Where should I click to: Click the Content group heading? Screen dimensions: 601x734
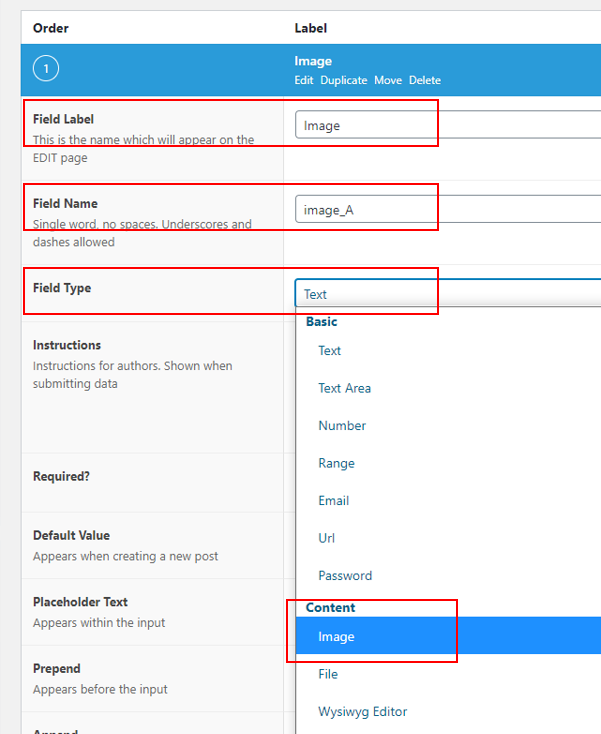click(x=330, y=608)
